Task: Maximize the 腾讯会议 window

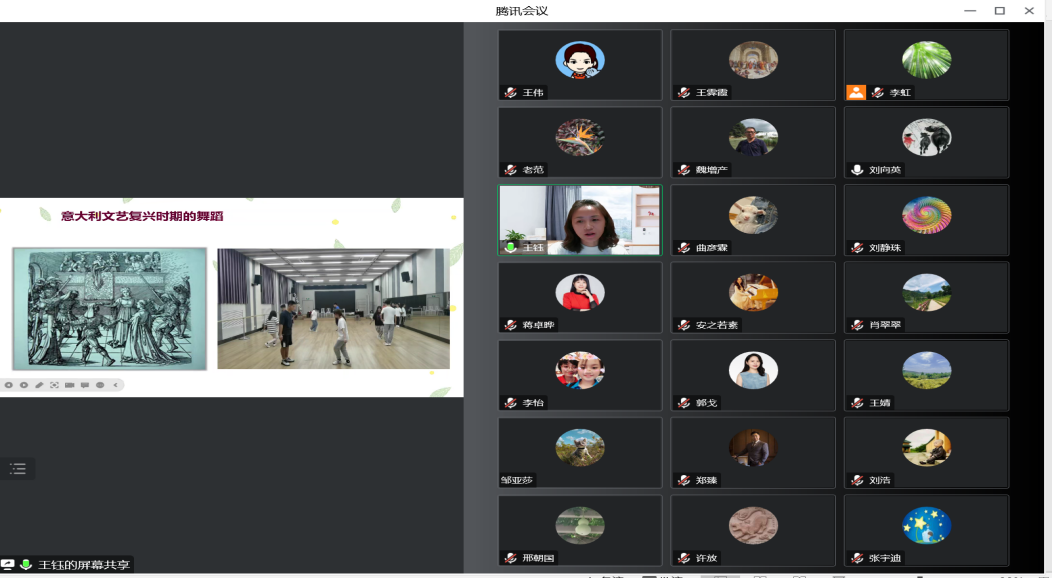Action: (999, 11)
